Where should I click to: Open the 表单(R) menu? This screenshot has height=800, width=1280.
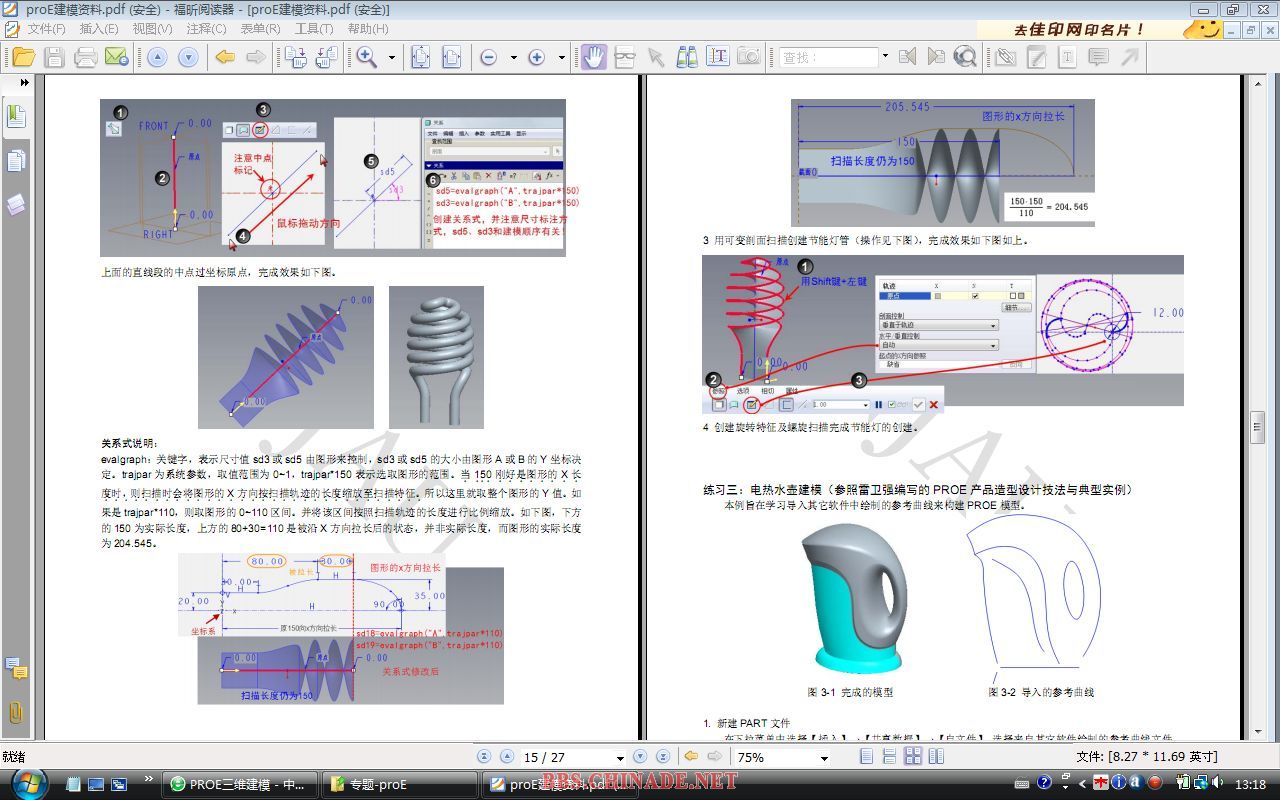click(260, 29)
